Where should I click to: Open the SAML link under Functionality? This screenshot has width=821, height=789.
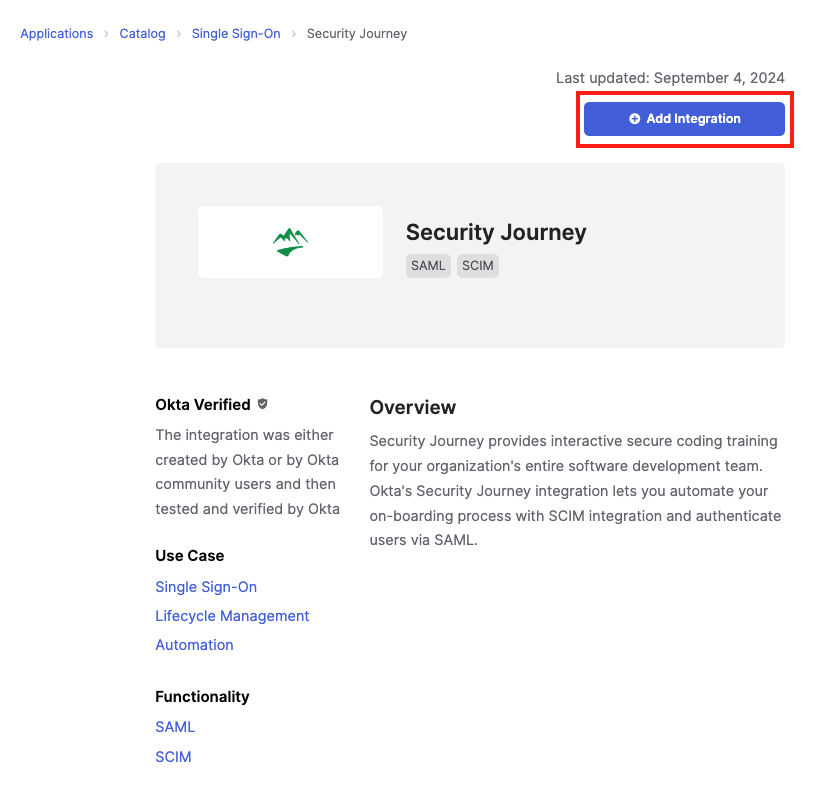pos(175,727)
